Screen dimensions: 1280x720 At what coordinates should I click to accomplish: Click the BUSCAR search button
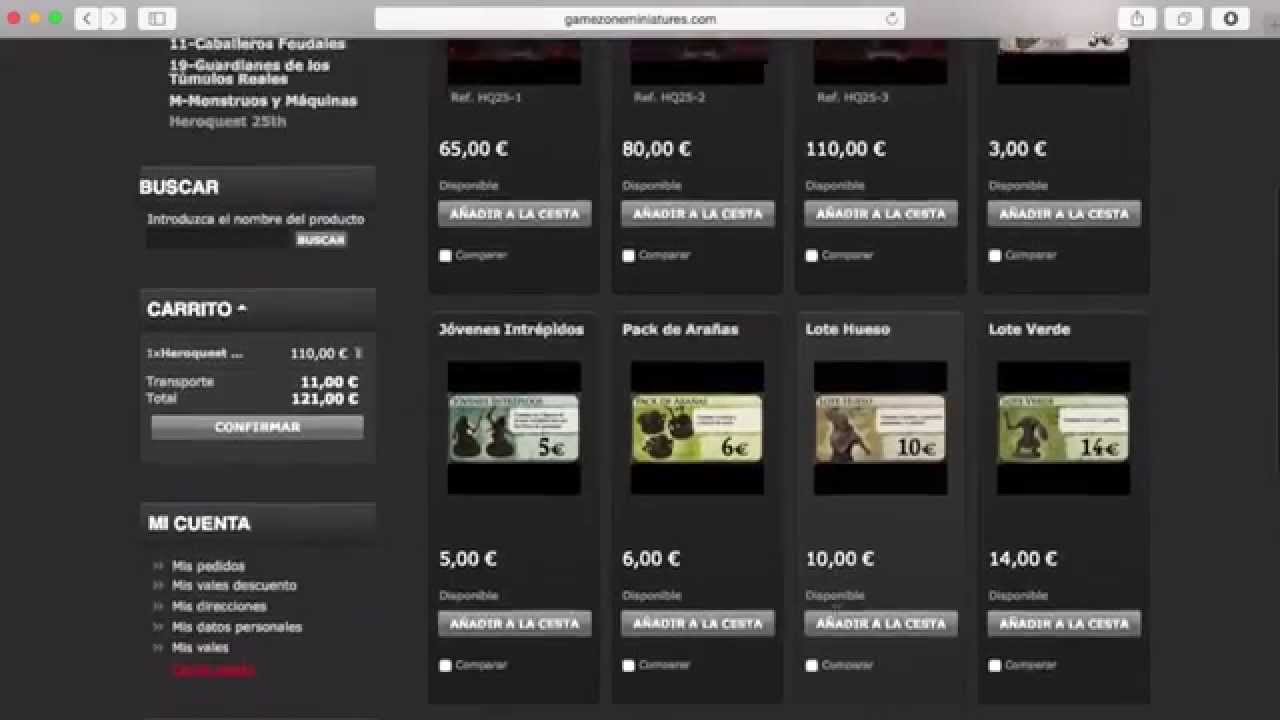click(x=321, y=240)
